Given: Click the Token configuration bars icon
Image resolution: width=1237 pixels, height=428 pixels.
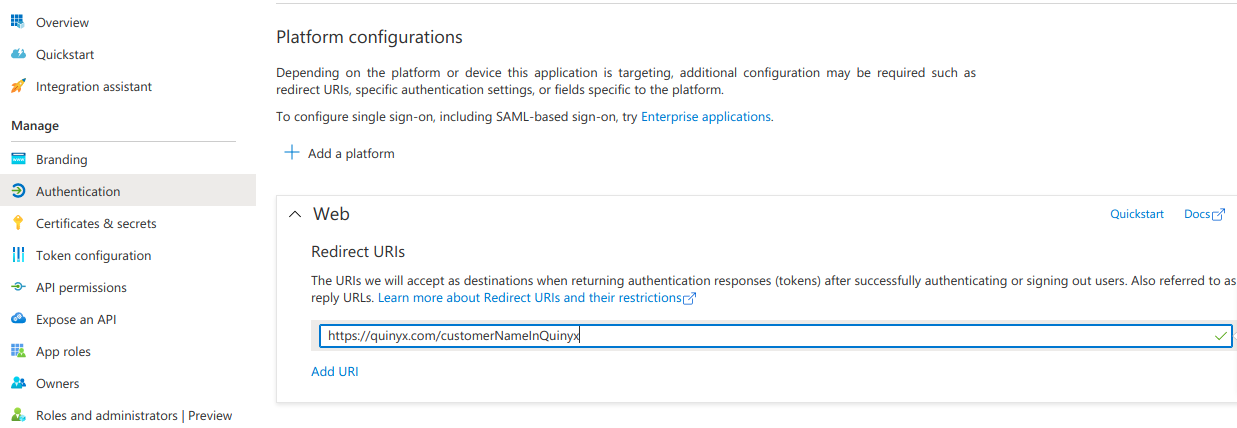Looking at the screenshot, I should [17, 255].
